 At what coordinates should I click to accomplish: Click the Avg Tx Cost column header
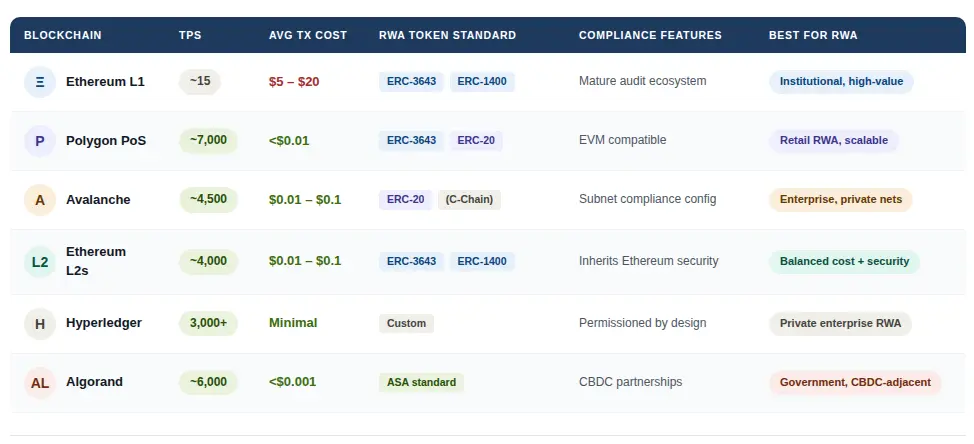[x=308, y=35]
